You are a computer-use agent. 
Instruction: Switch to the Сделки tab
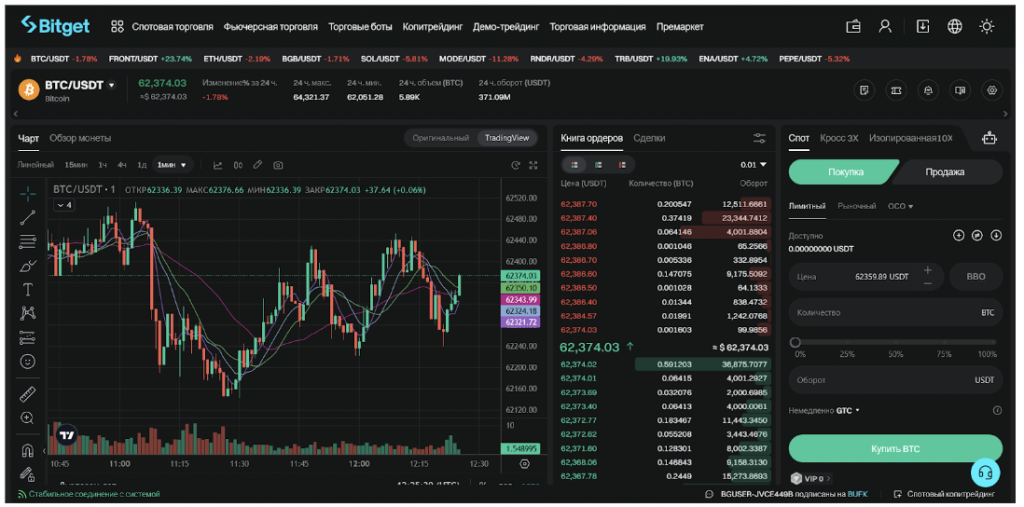tap(649, 138)
